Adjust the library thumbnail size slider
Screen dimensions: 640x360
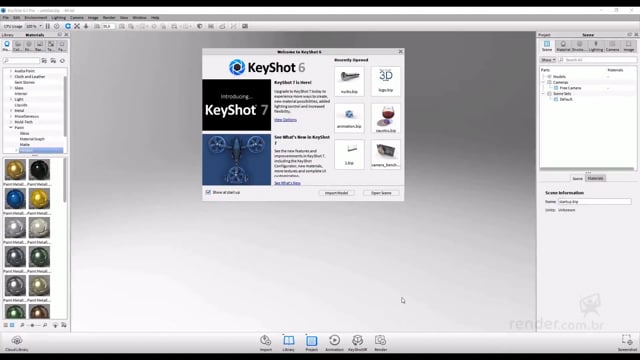33,325
